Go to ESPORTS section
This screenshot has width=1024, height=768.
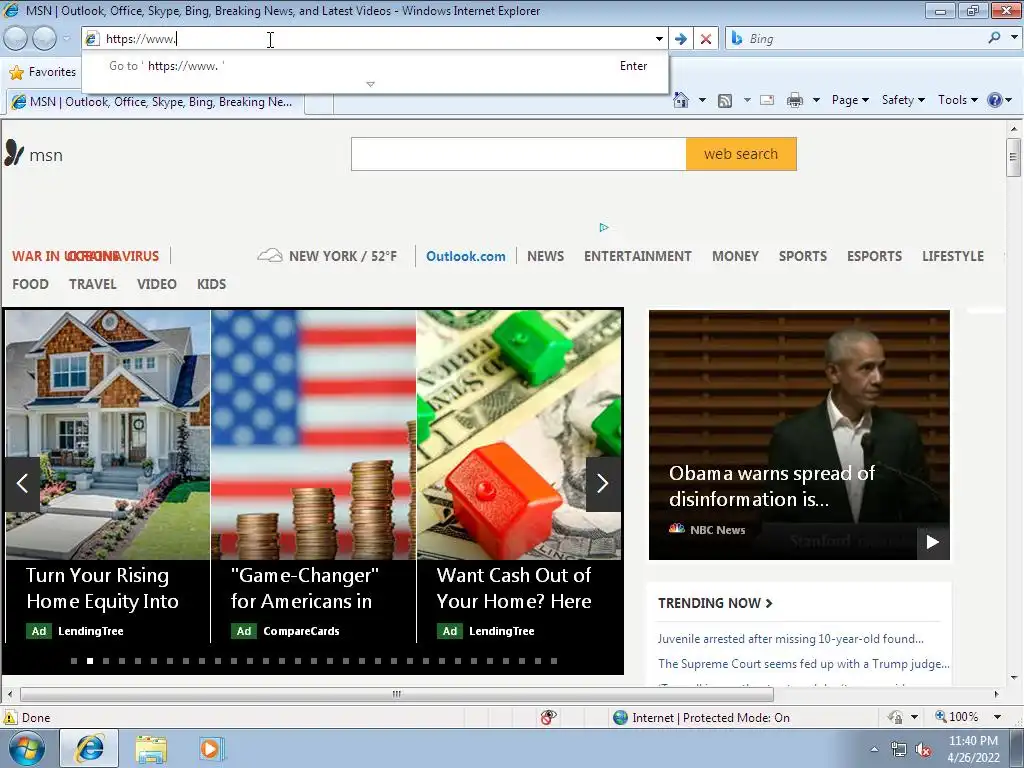[874, 256]
